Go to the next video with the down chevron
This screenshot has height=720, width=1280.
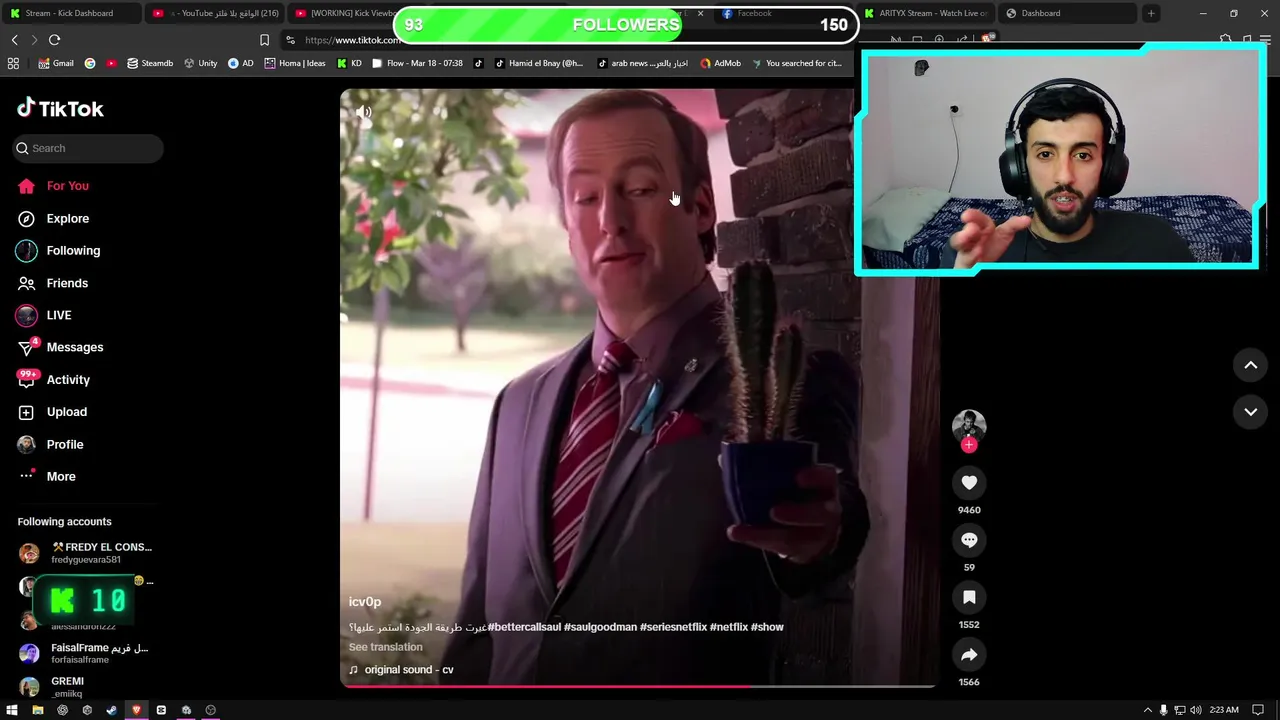(1250, 411)
